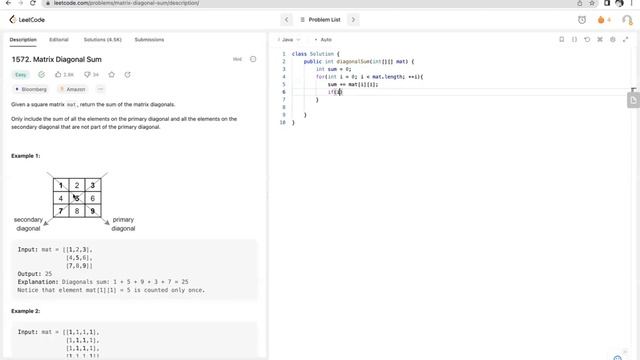Open the Submissions tab

[149, 40]
